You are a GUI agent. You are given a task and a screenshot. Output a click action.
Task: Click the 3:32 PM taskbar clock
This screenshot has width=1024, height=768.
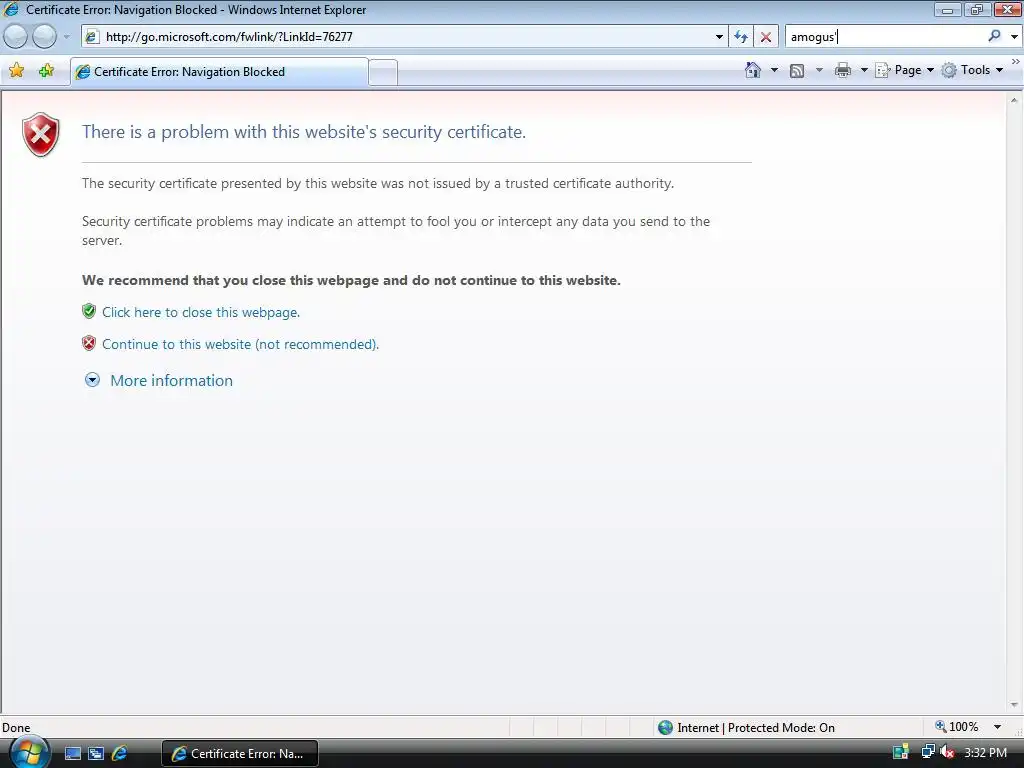click(985, 753)
